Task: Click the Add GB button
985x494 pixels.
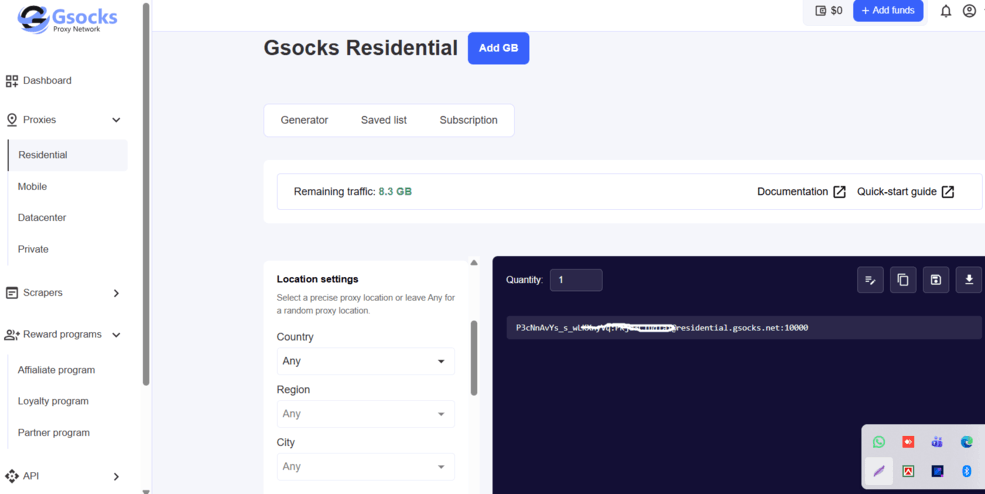Action: (499, 48)
